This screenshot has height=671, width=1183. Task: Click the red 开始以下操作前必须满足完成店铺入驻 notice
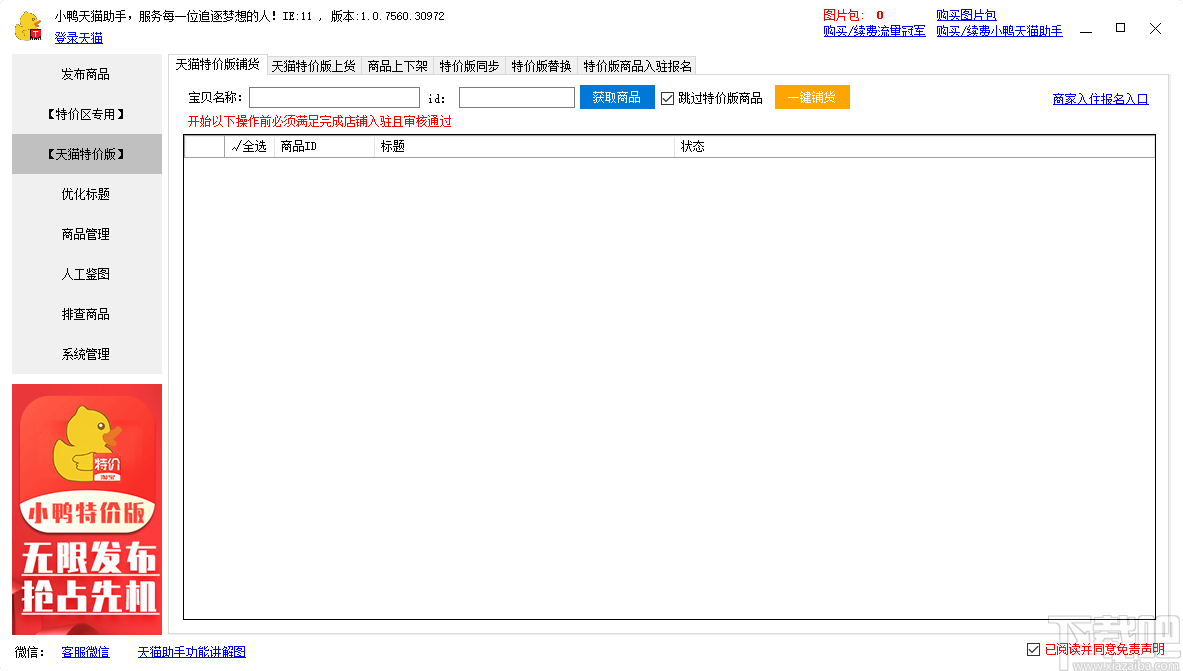[x=319, y=122]
